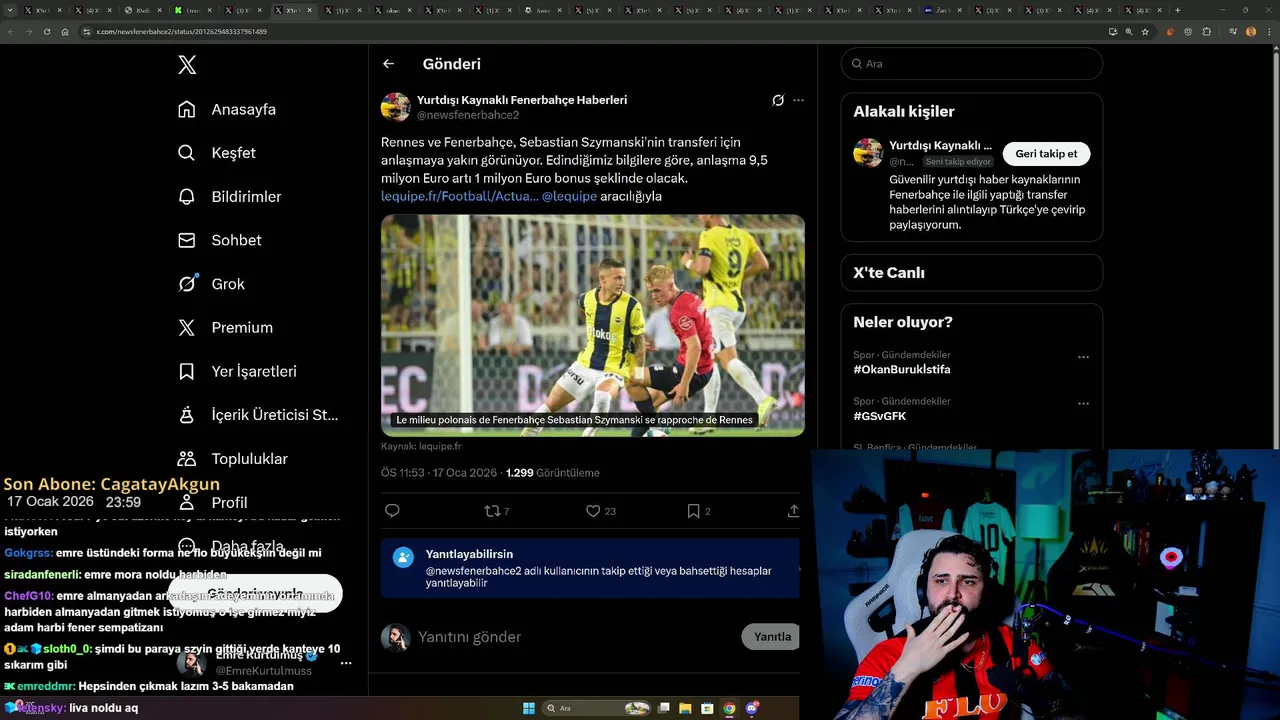Go to Keşfet explore page
The image size is (1280, 720).
point(216,153)
